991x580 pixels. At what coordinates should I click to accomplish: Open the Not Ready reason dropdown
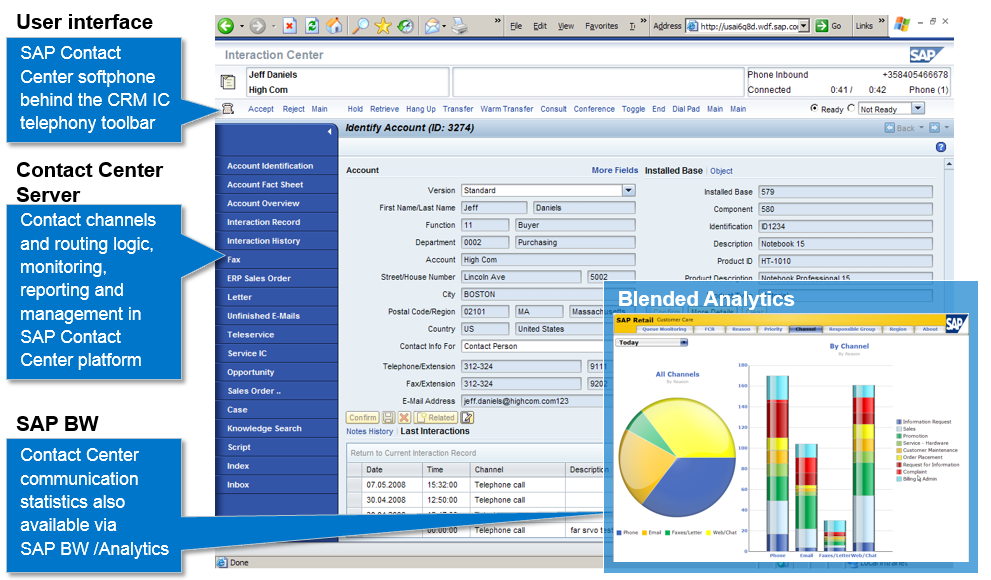(x=918, y=109)
